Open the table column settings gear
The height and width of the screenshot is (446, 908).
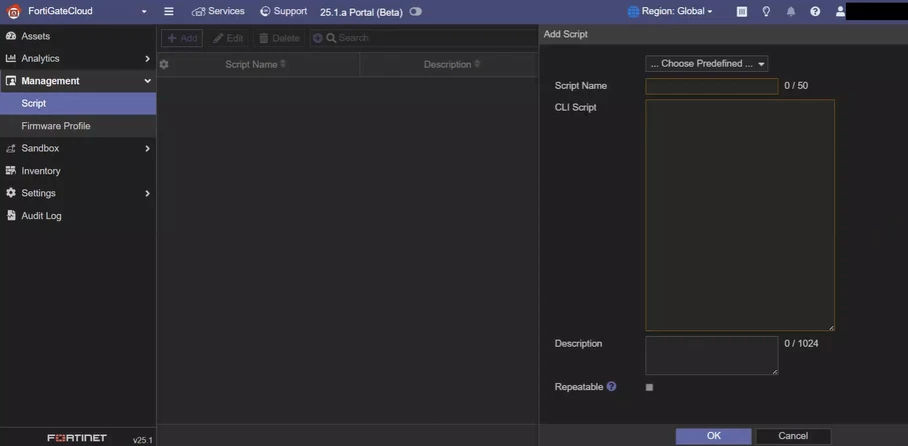164,64
